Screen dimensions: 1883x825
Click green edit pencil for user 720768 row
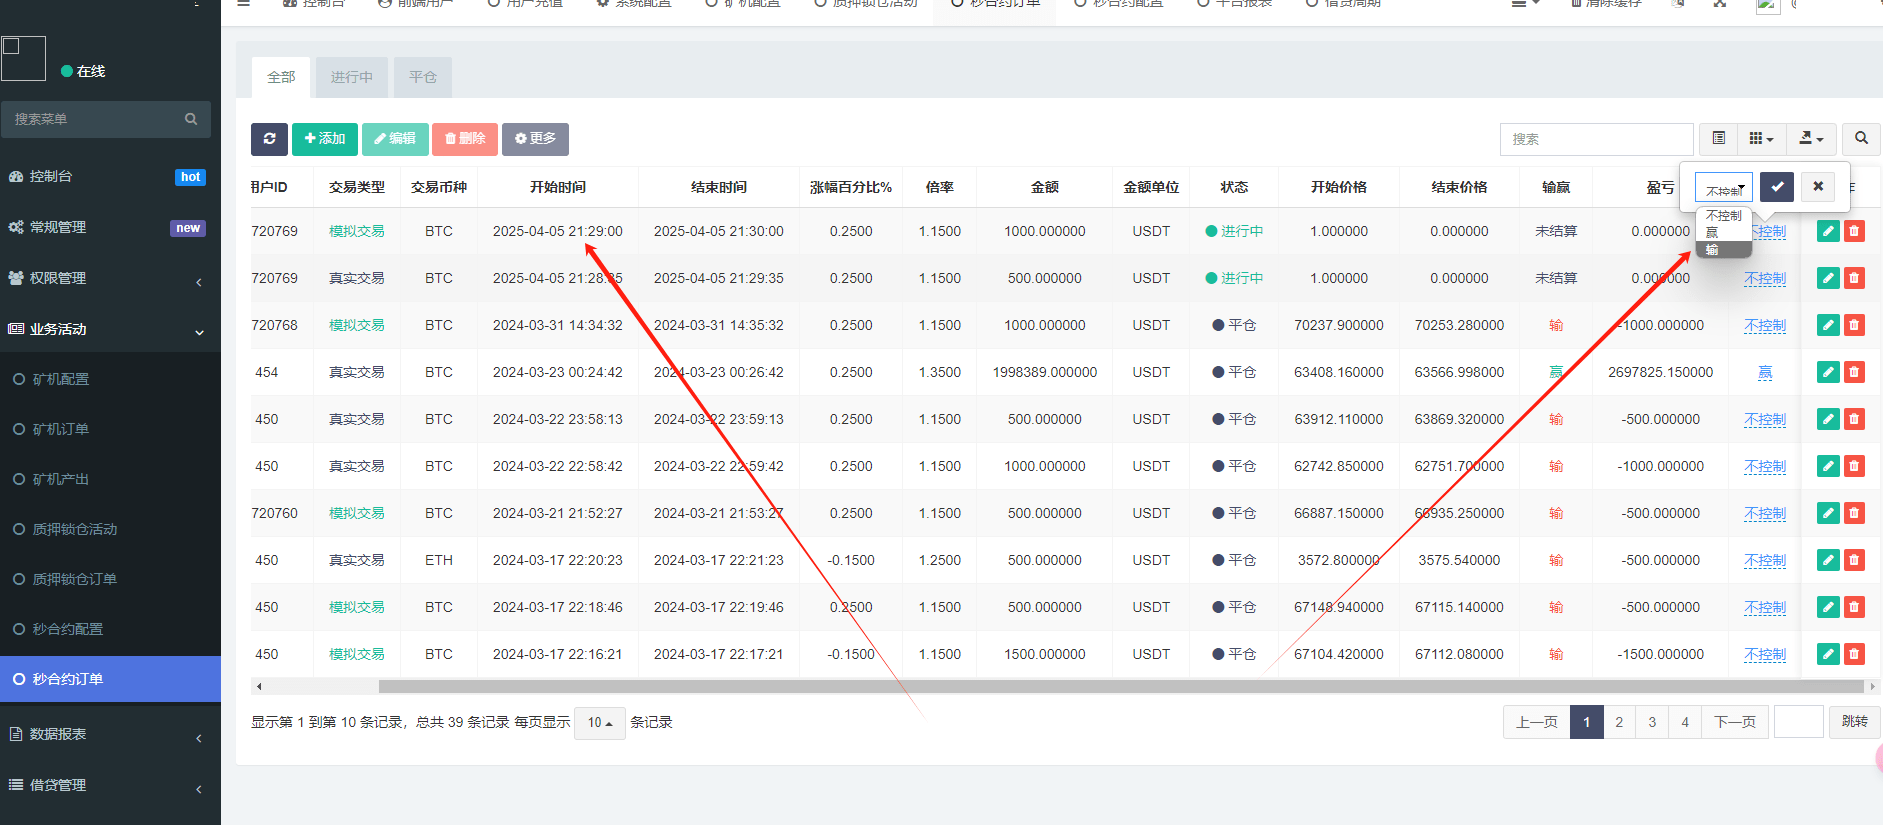point(1828,325)
